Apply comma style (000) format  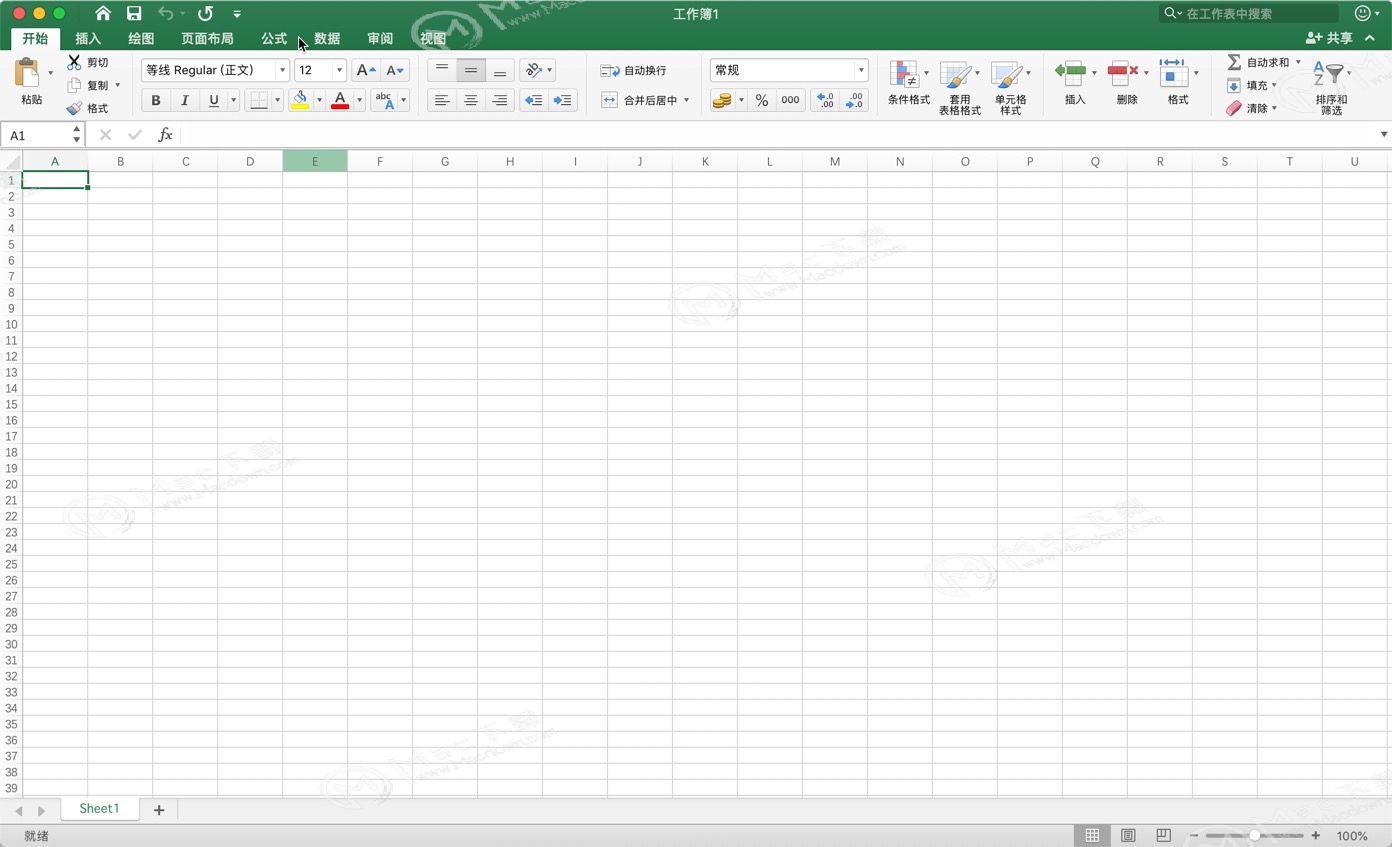[x=790, y=100]
